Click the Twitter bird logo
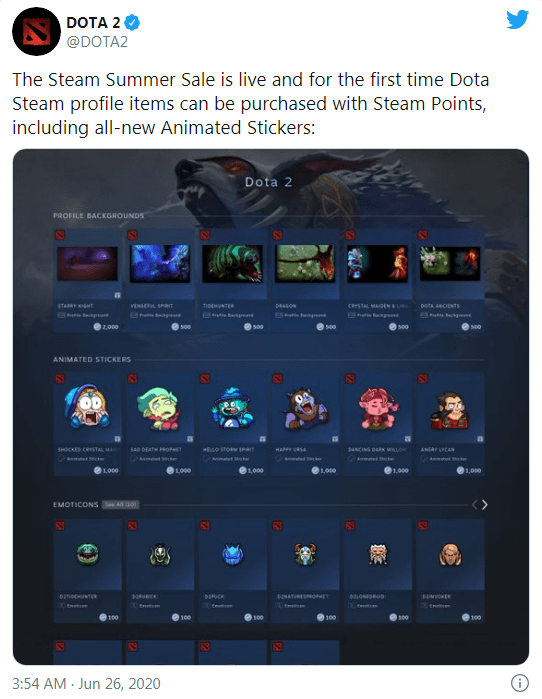The height and width of the screenshot is (699, 542). pos(517,20)
